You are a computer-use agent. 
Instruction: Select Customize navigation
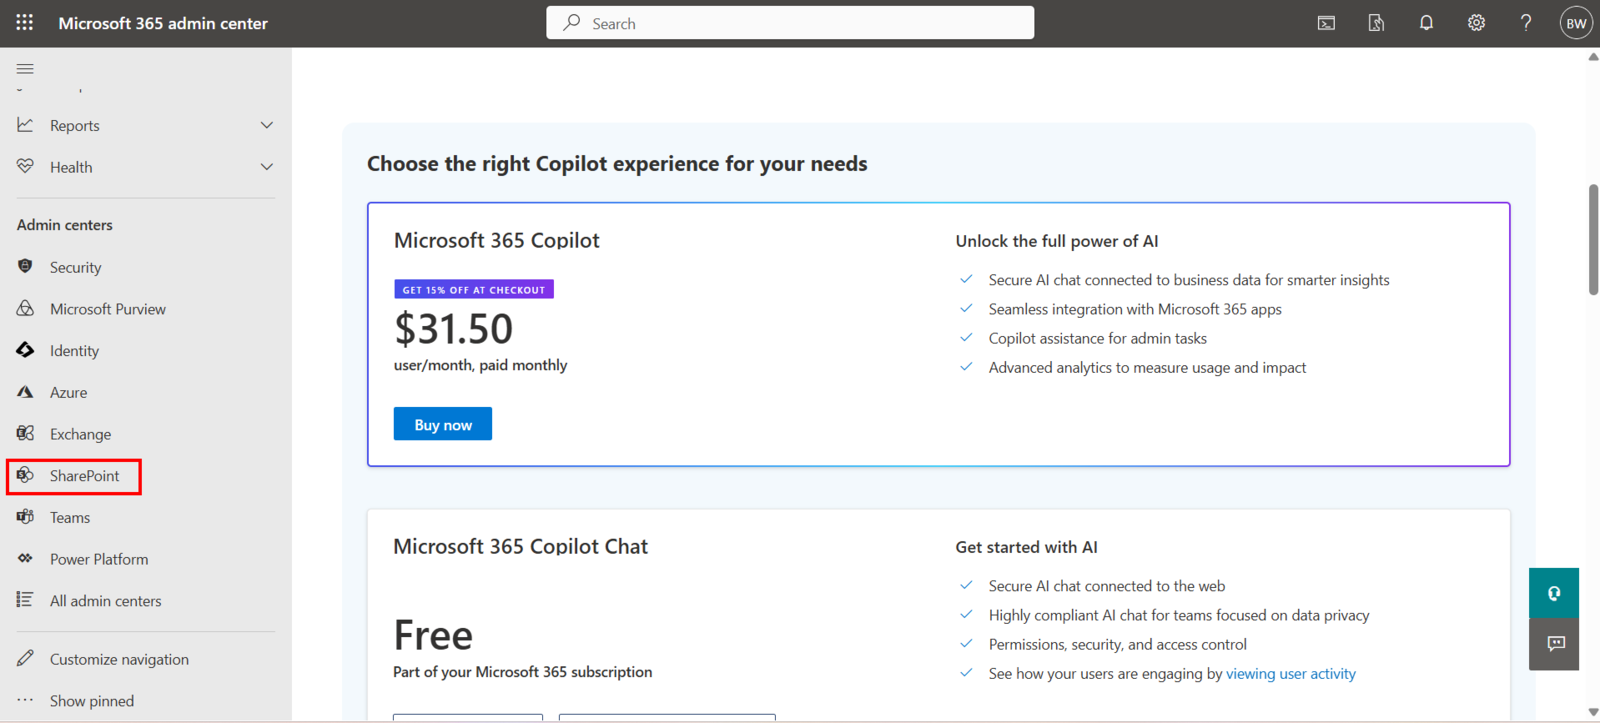tap(119, 659)
